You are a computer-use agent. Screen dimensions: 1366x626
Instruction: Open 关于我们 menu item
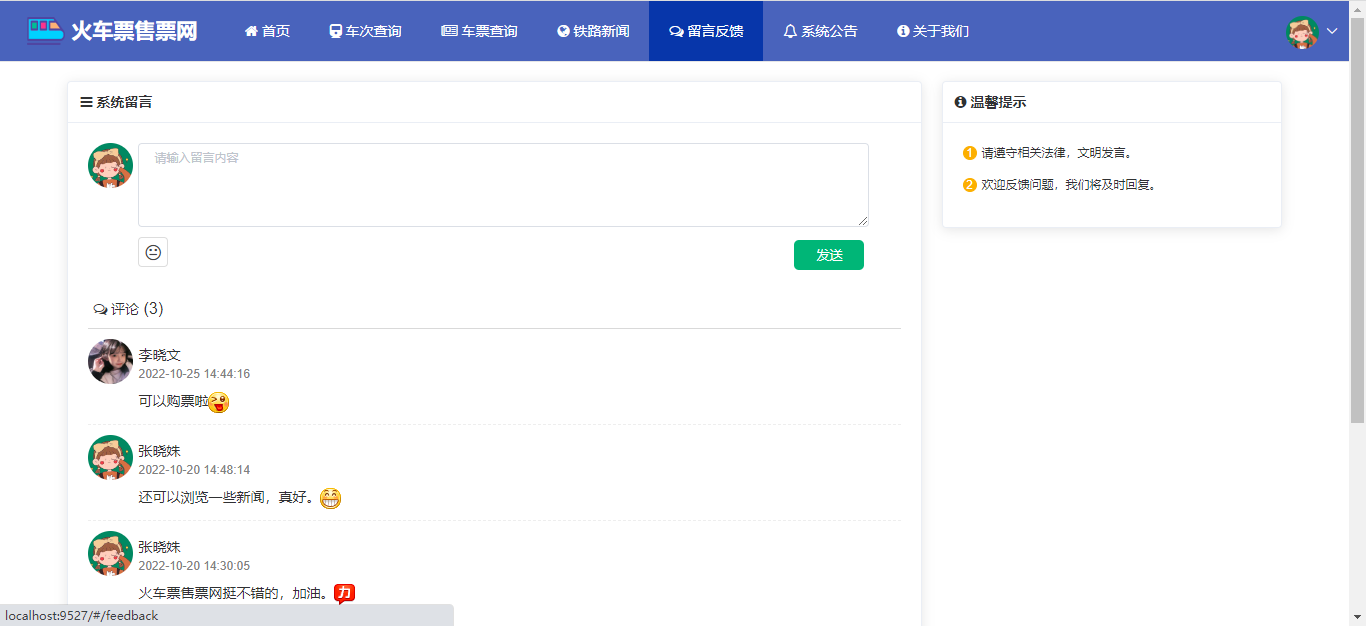[x=933, y=31]
